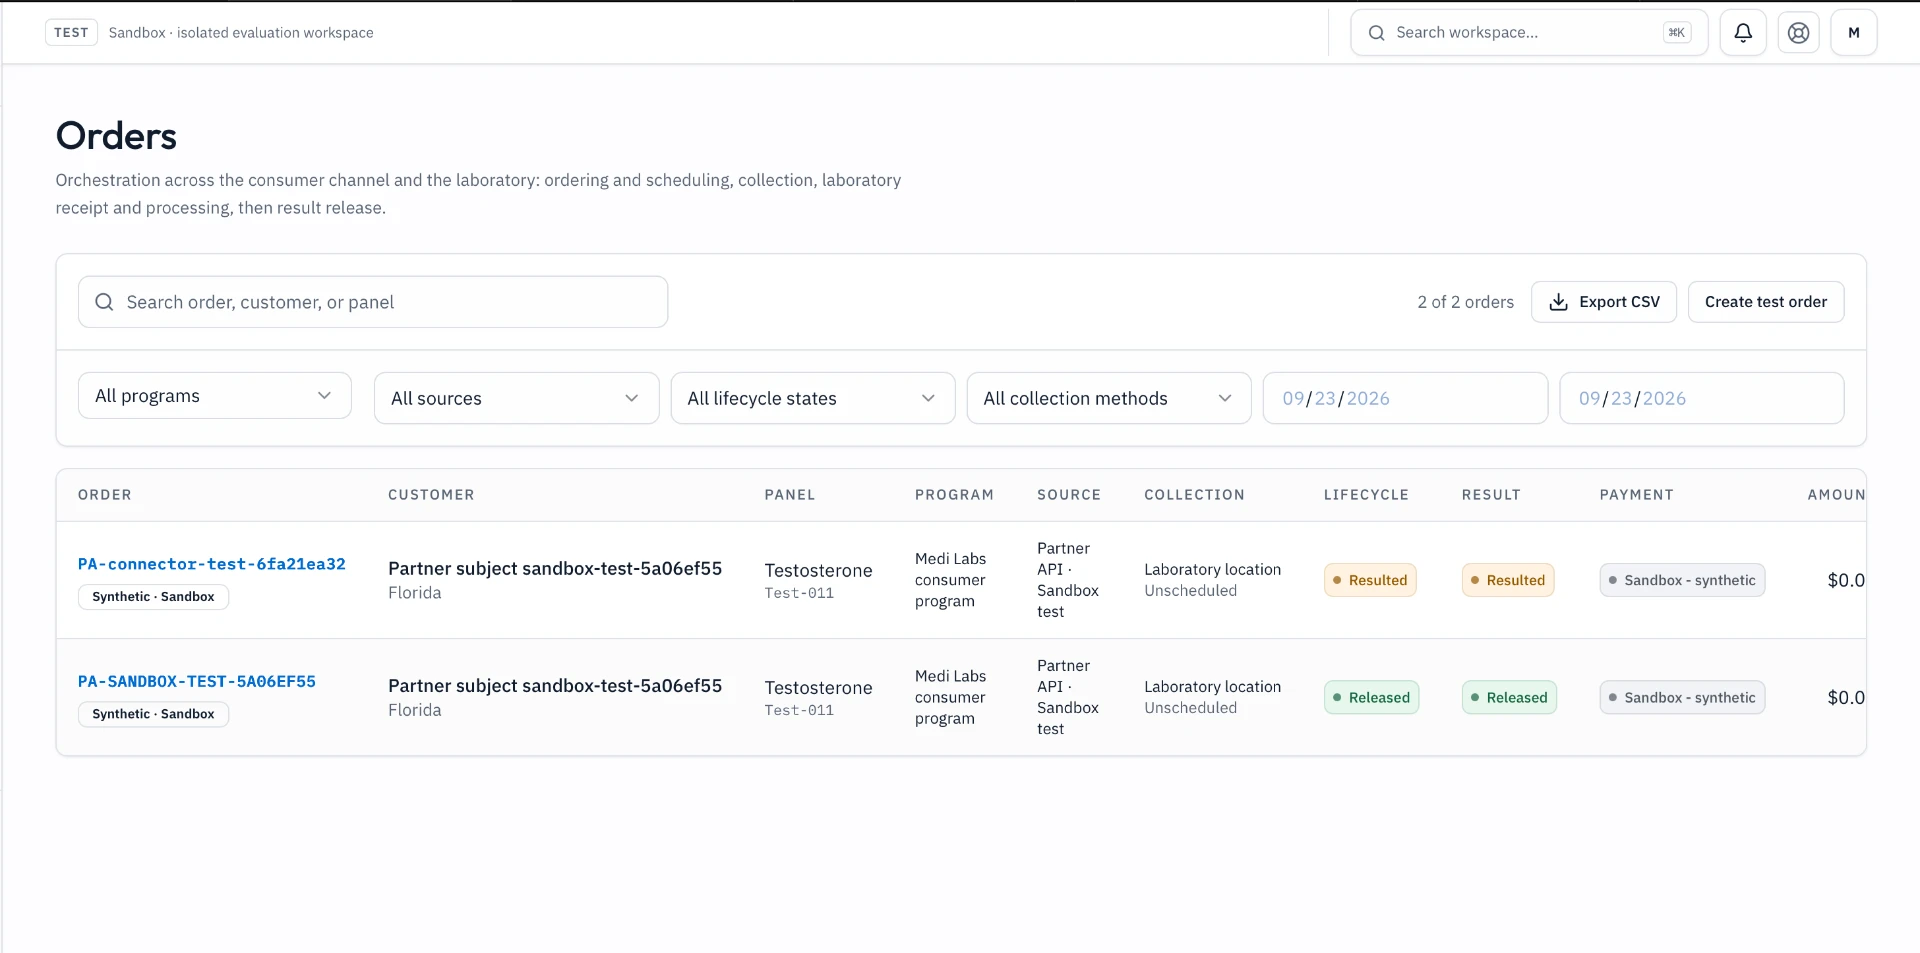Click the order search magnifier icon
The width and height of the screenshot is (1920, 953).
coord(104,302)
